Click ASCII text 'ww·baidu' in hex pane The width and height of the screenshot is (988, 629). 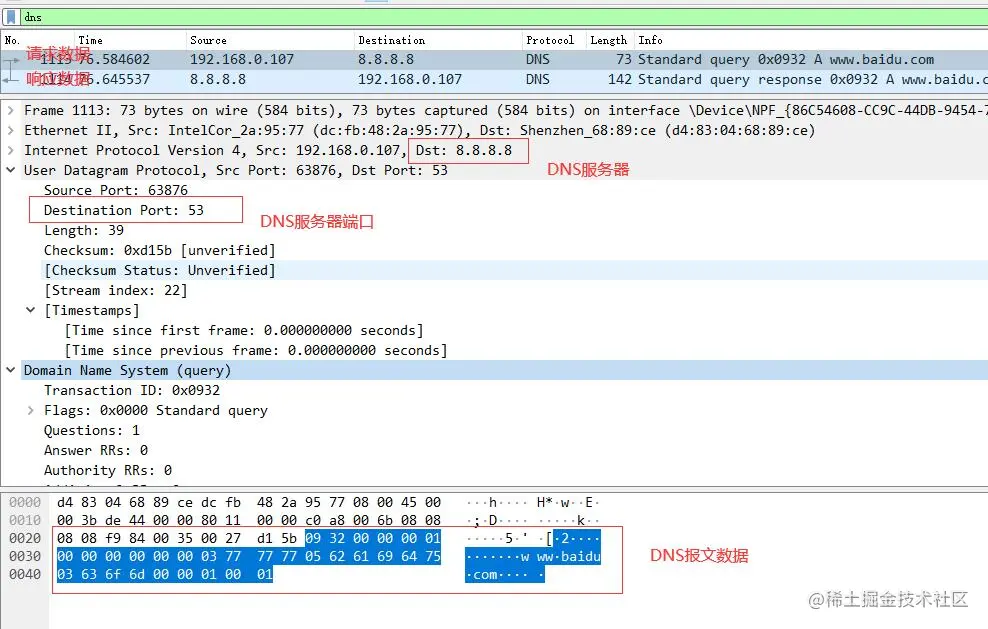569,557
